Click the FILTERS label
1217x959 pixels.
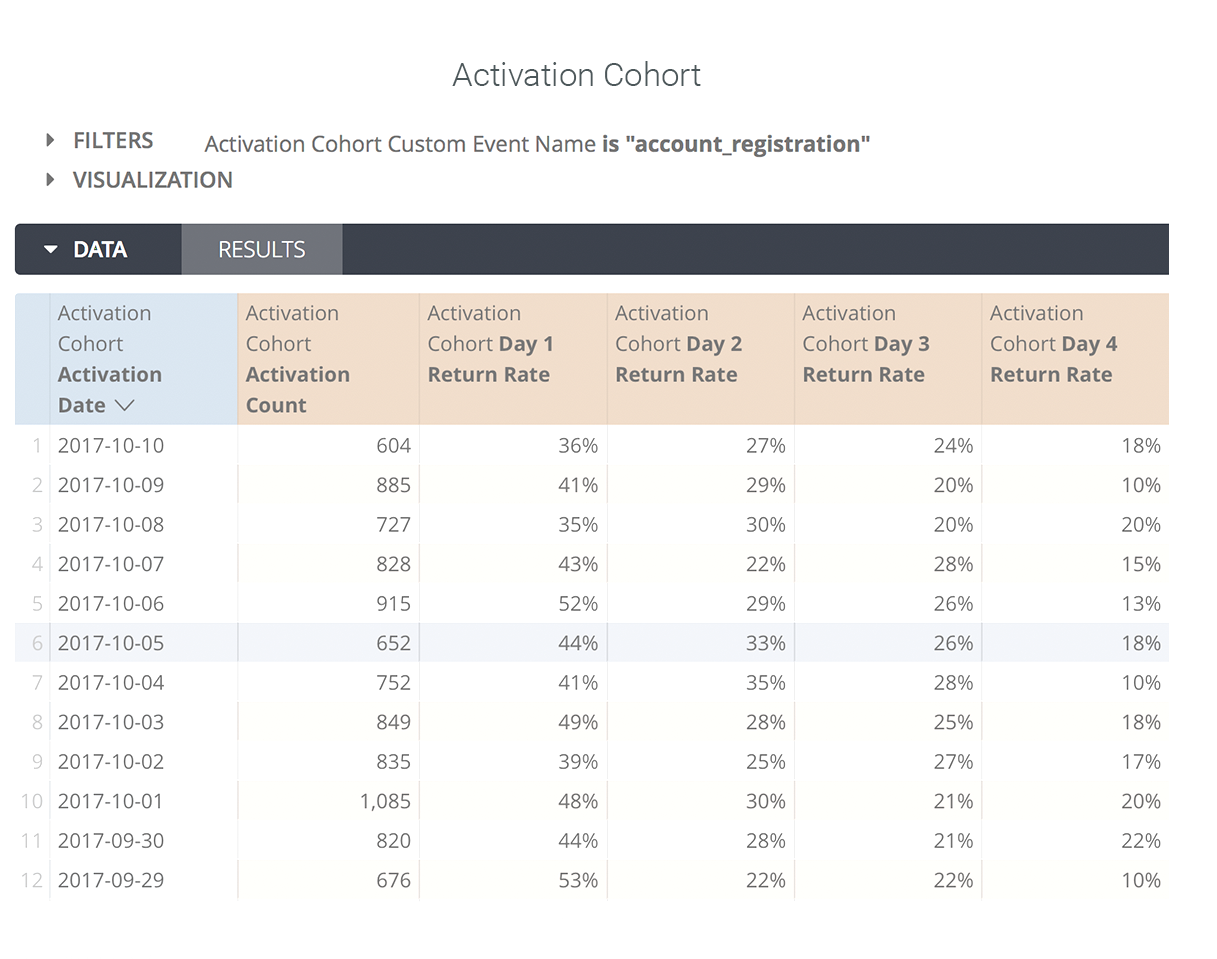pos(113,141)
